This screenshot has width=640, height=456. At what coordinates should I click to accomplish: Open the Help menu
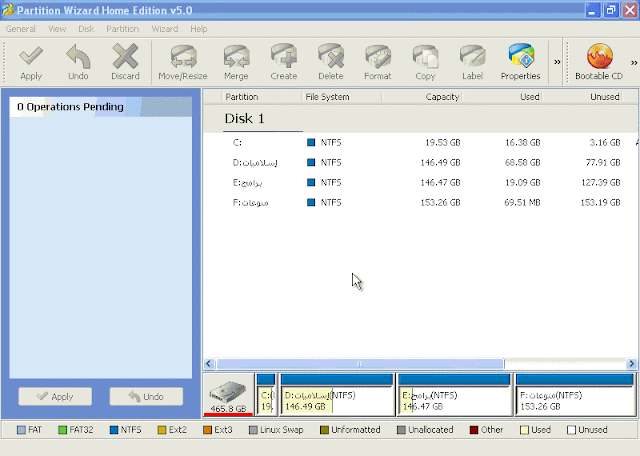[x=199, y=29]
